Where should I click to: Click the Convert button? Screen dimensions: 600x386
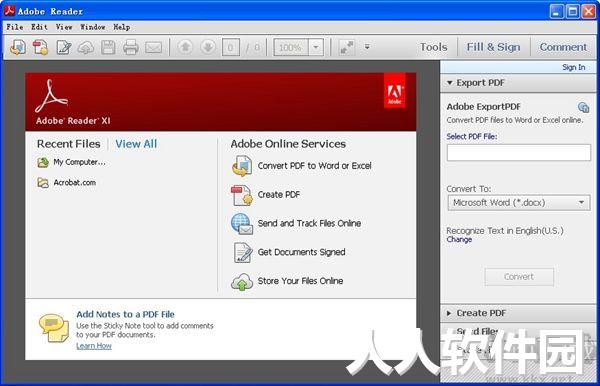(x=519, y=277)
